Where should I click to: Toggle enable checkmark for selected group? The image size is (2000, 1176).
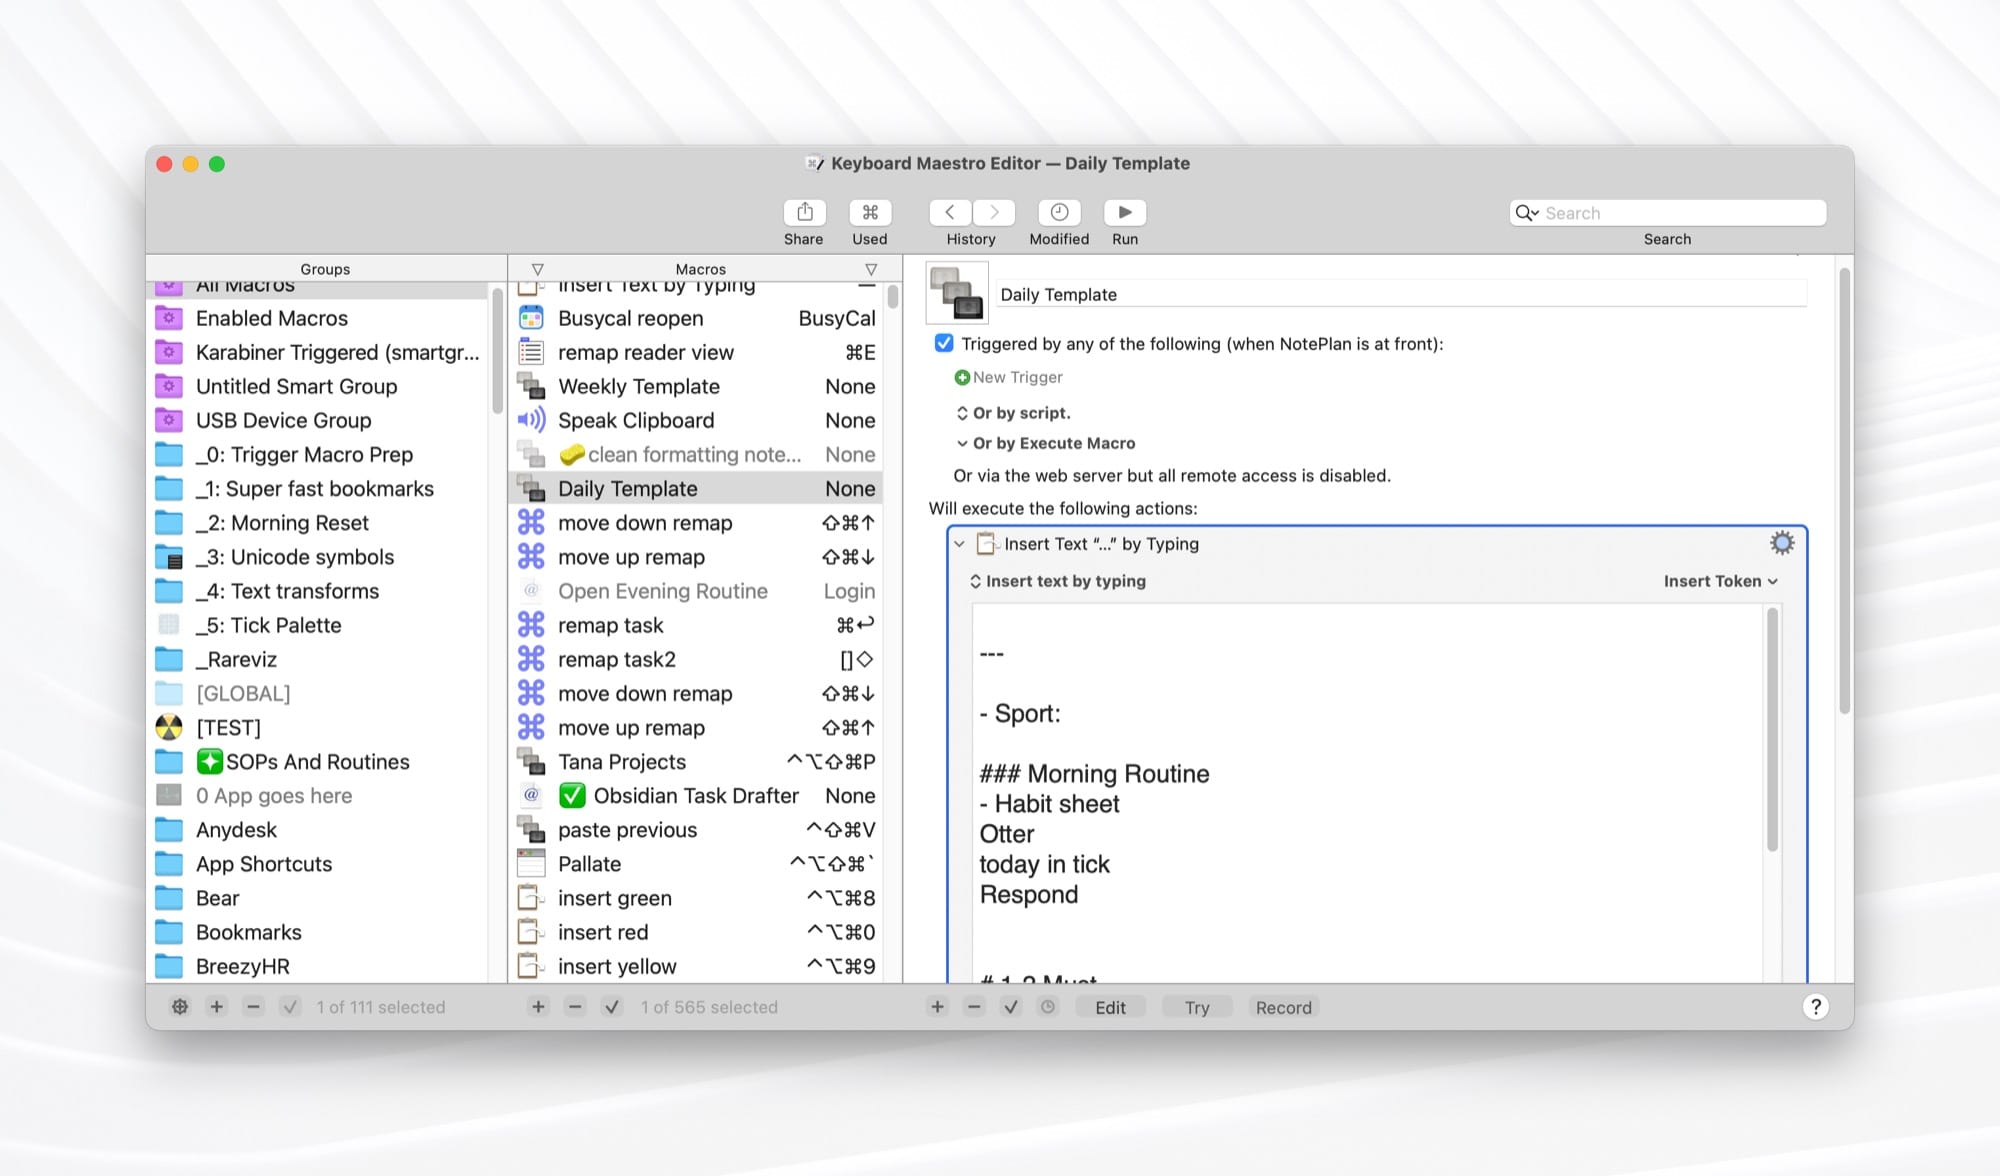coord(290,1007)
